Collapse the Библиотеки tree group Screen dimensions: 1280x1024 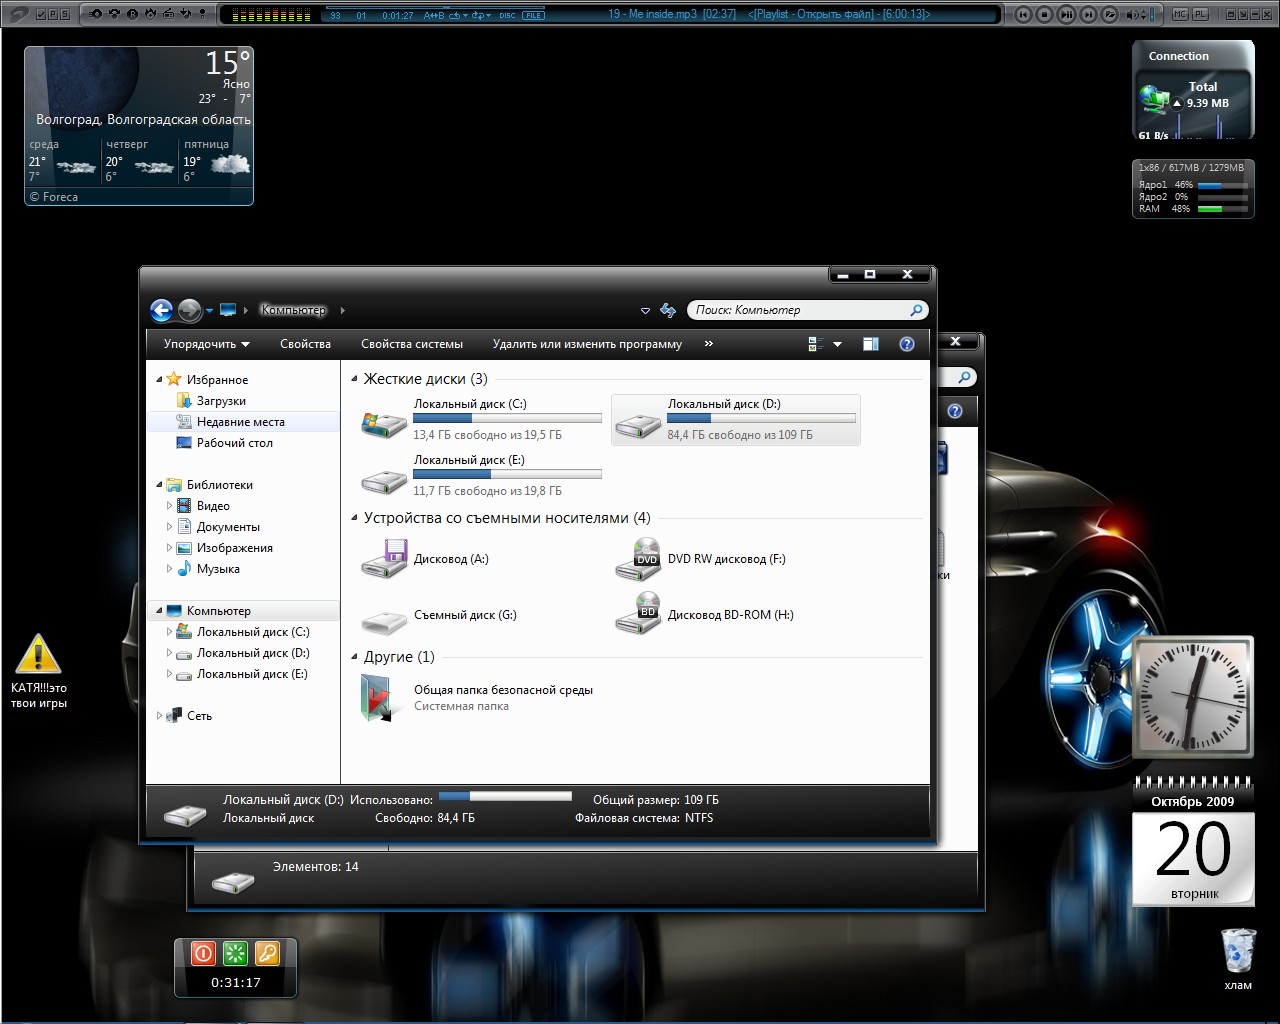click(159, 485)
